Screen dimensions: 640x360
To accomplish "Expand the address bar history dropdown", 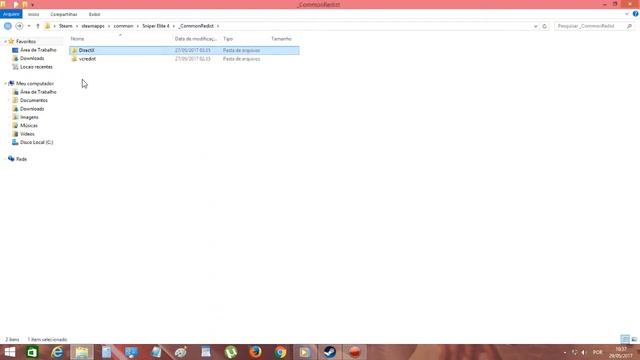I will click(x=535, y=26).
